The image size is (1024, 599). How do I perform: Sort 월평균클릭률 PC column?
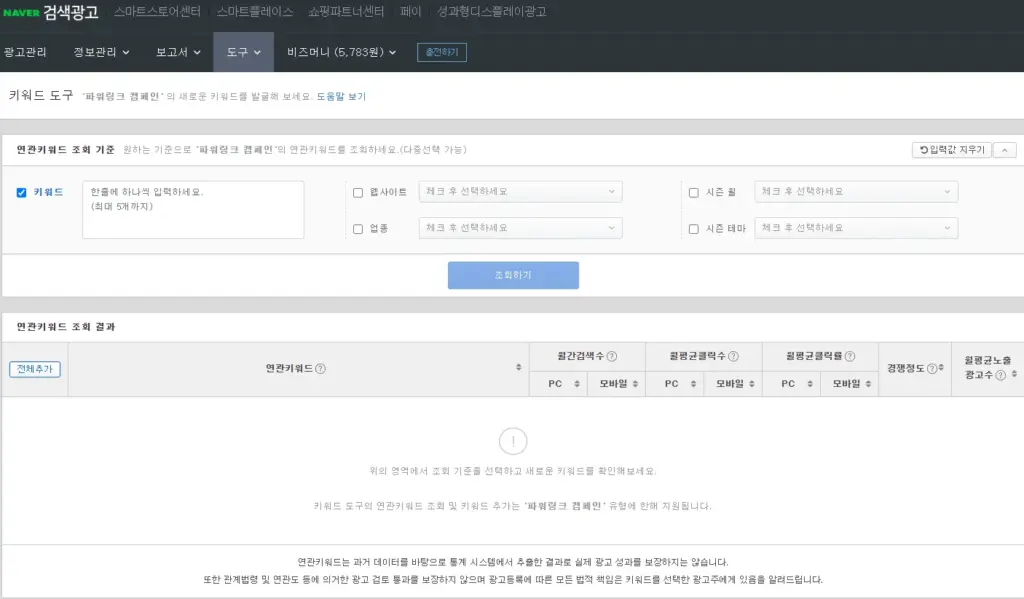[x=810, y=383]
